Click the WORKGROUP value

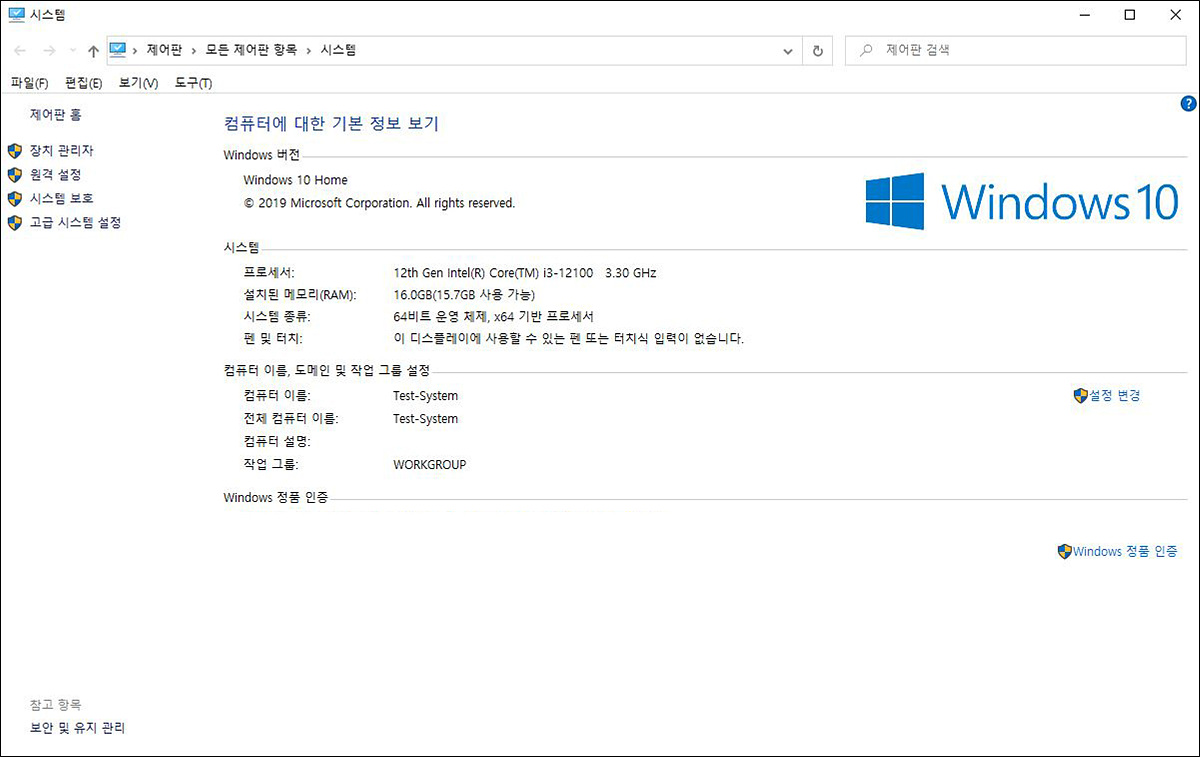coord(429,465)
